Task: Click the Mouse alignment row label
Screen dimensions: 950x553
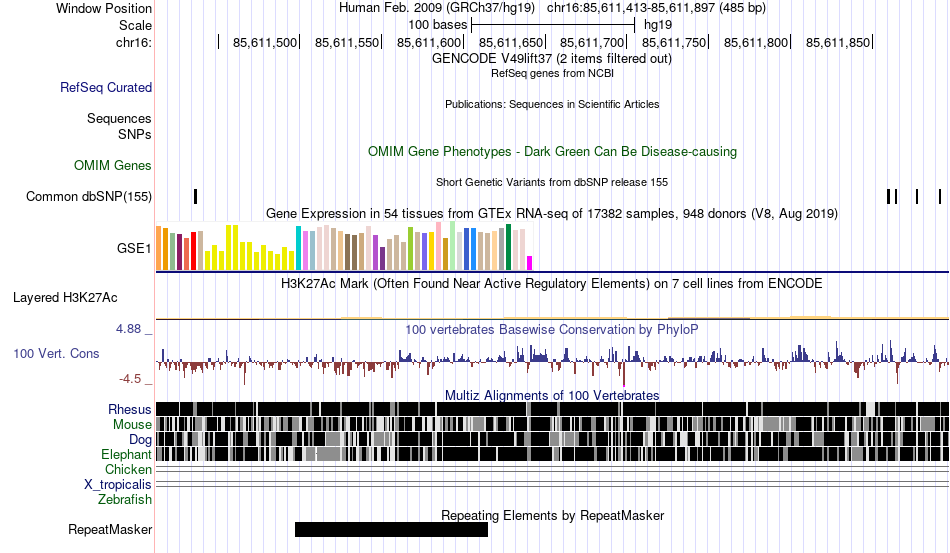Action: [x=132, y=425]
